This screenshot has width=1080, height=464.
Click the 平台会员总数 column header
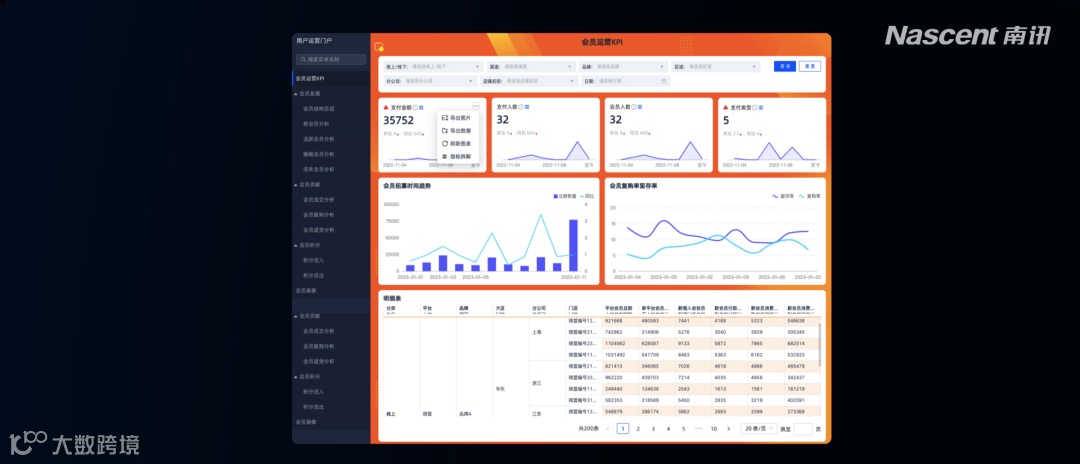[x=619, y=308]
